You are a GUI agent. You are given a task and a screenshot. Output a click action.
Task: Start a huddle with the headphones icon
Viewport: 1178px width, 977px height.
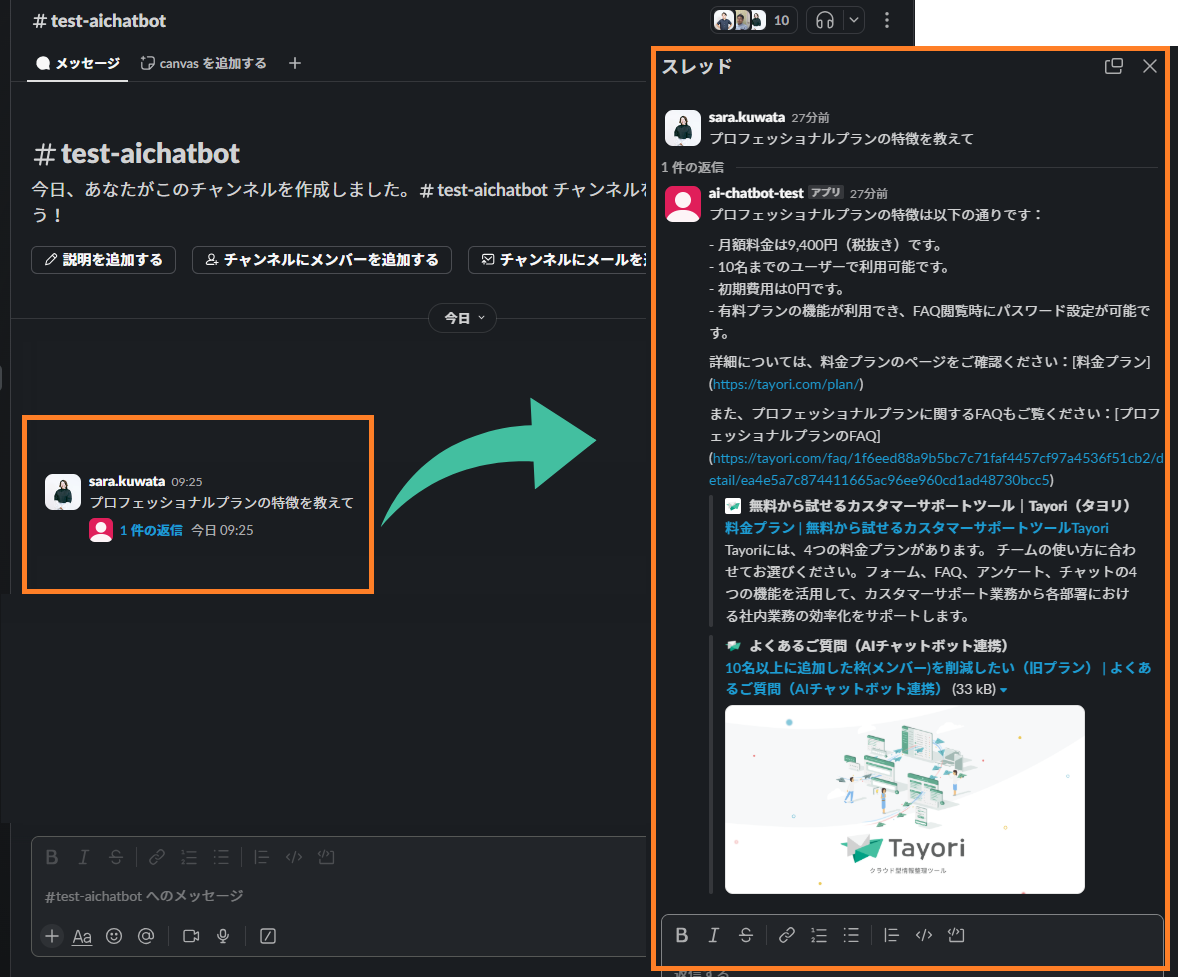click(x=825, y=20)
